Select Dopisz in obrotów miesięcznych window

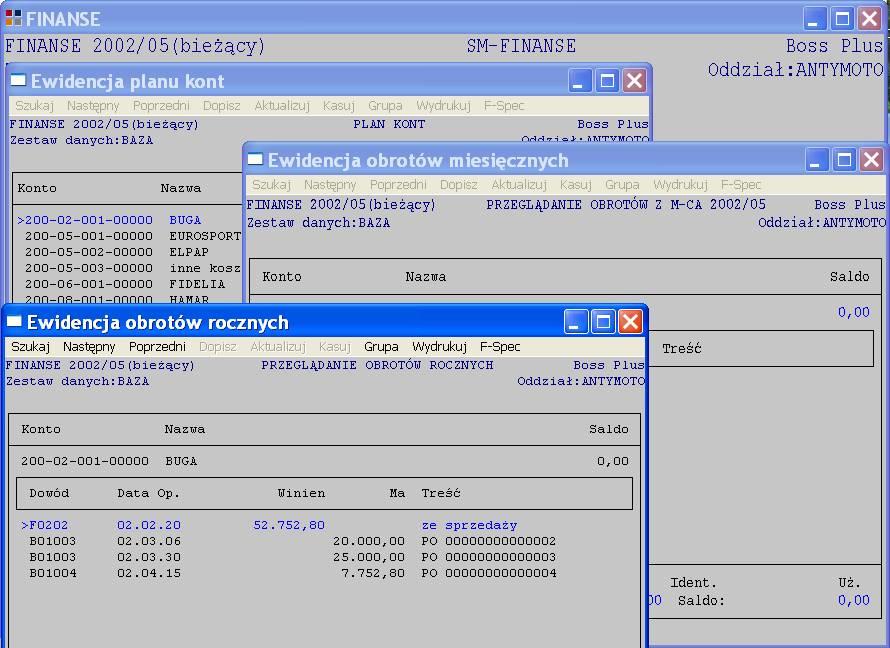click(x=459, y=184)
